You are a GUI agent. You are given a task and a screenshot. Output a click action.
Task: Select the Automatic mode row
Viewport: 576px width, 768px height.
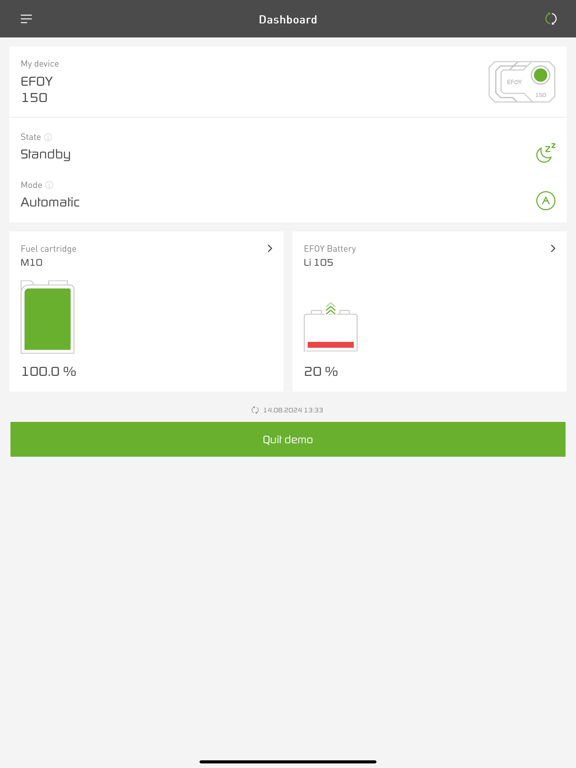click(288, 196)
